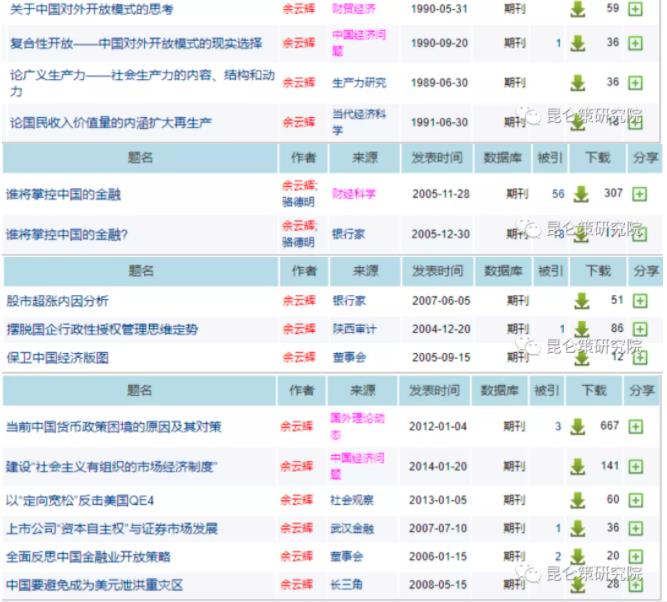Download 摆脱国企行政性授权管理思维定势 paper

[580, 329]
